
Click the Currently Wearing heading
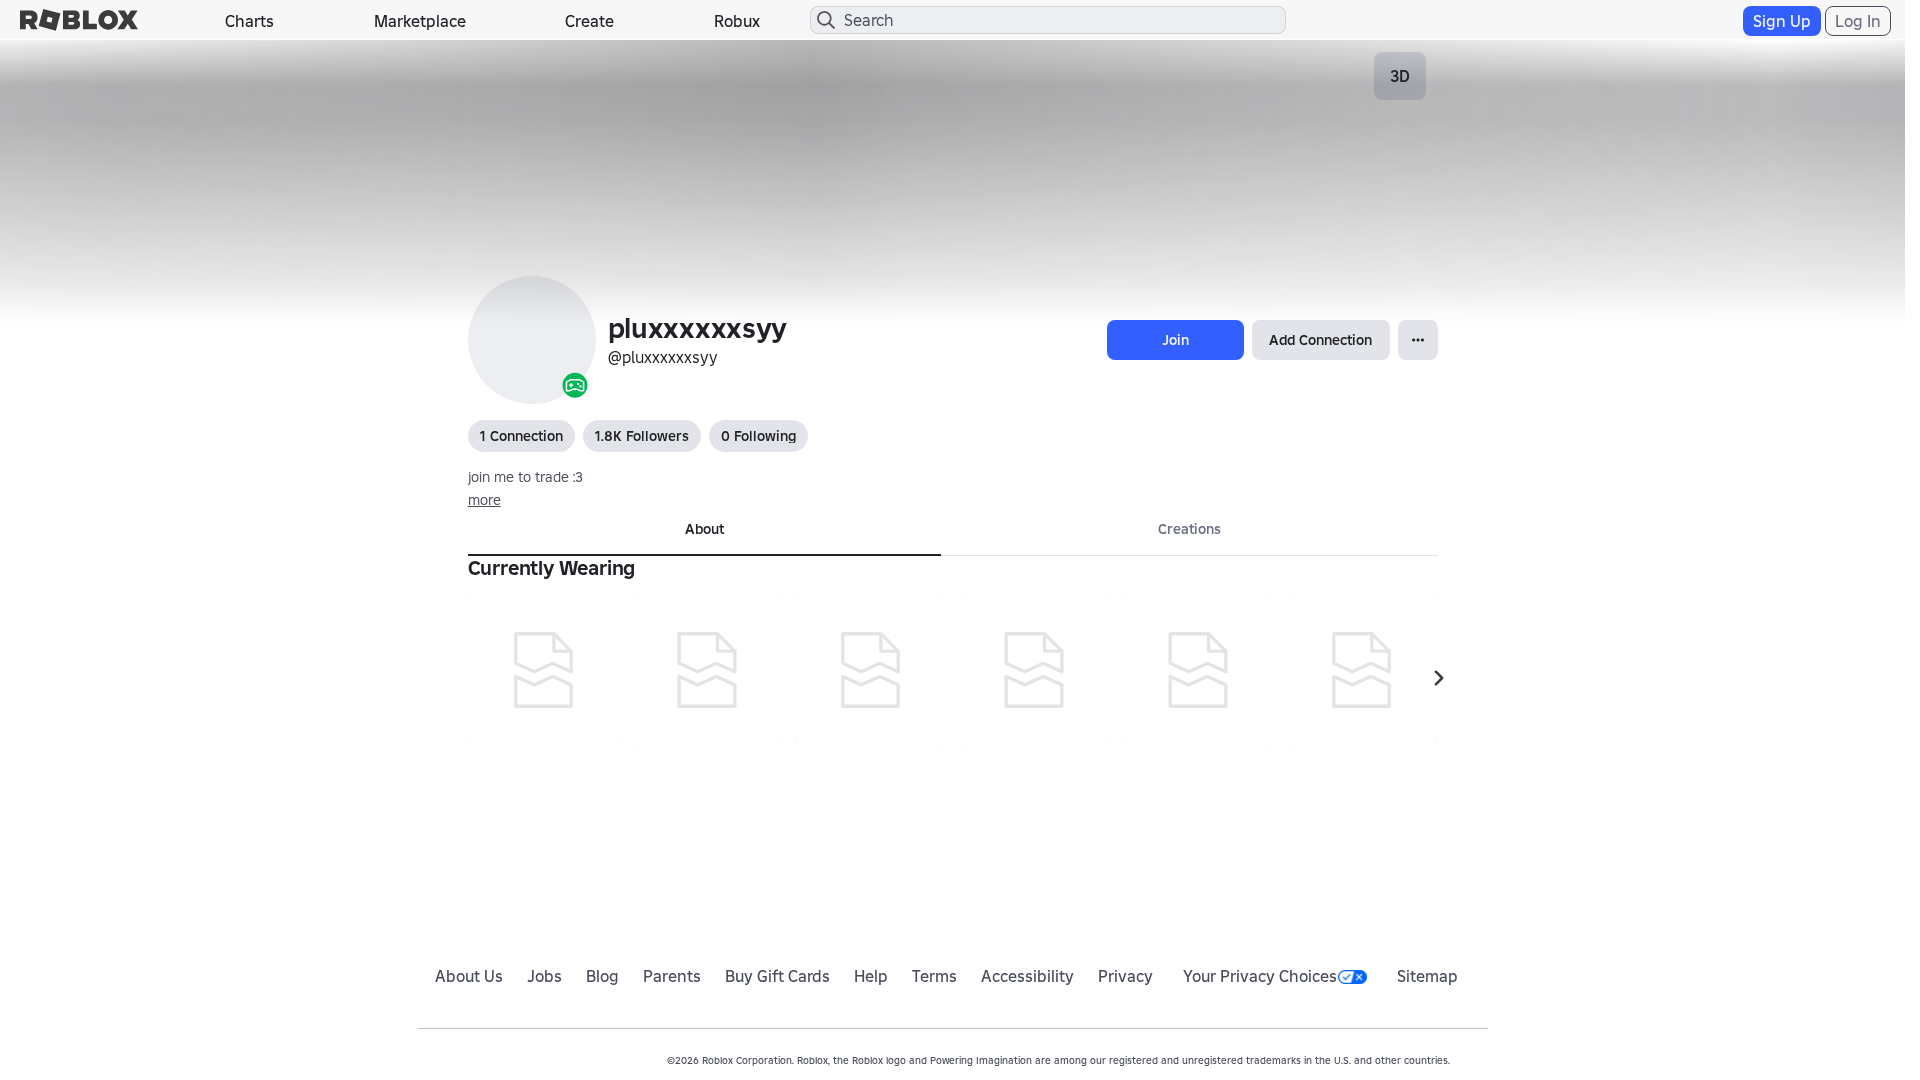pyautogui.click(x=551, y=568)
